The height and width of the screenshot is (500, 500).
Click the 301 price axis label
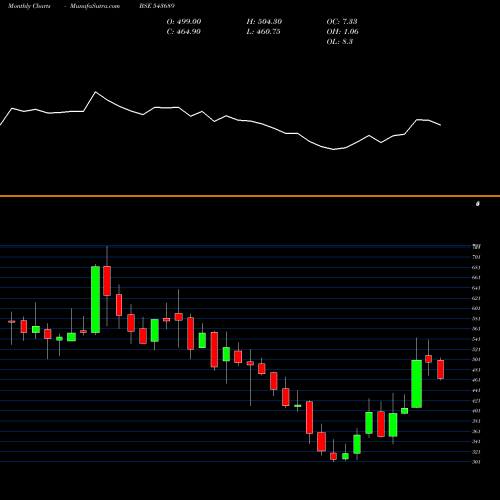[x=476, y=462]
